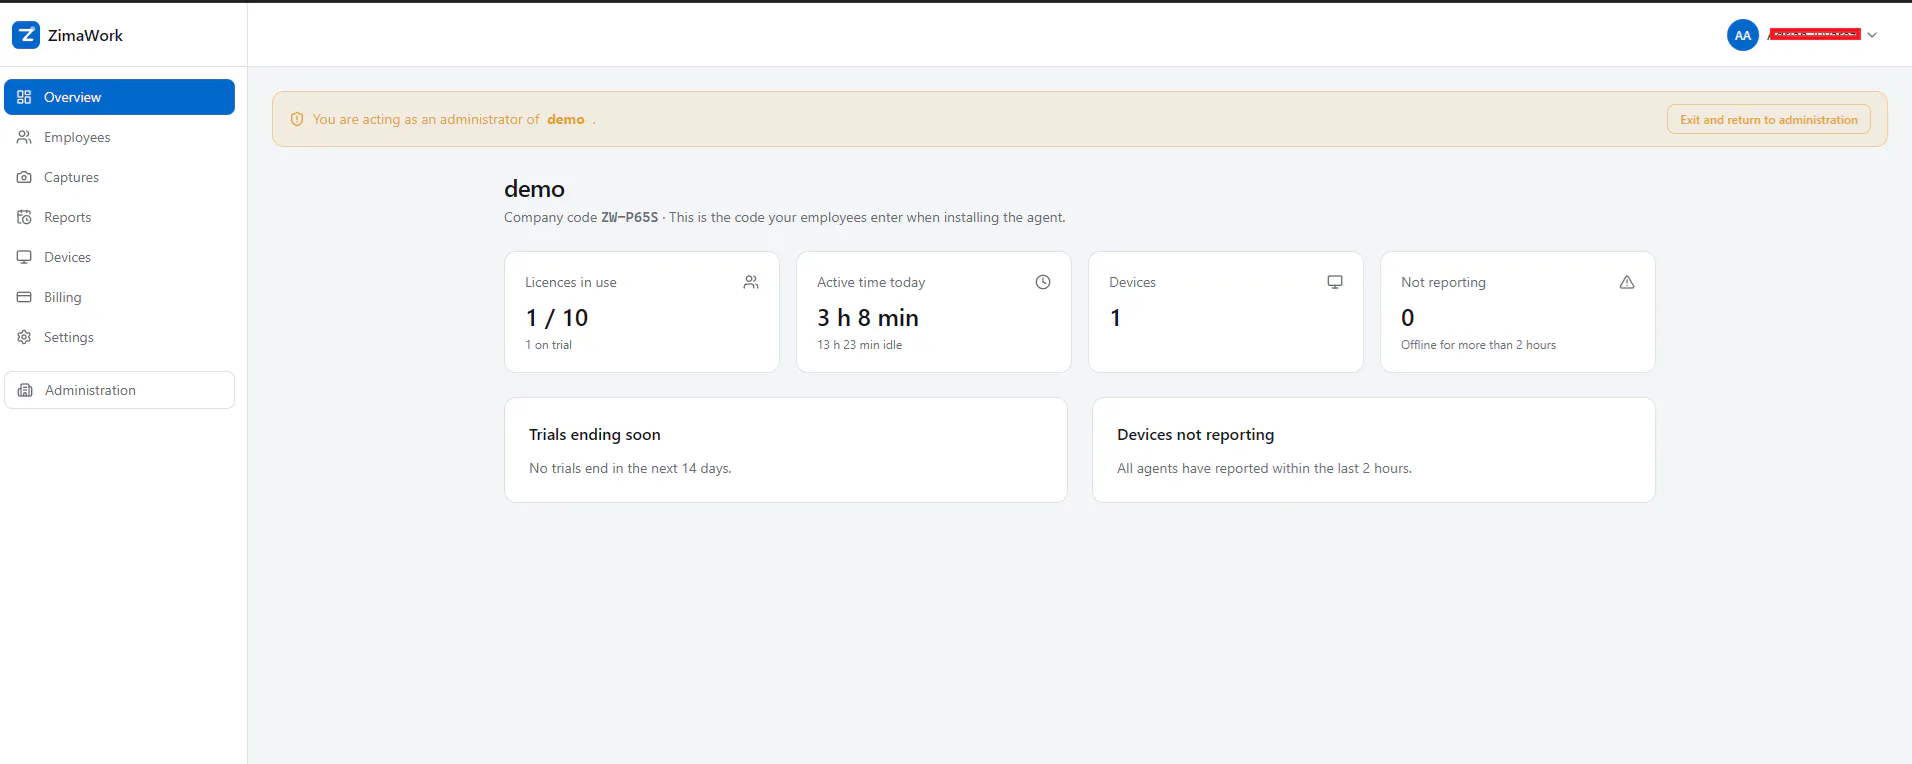Viewport: 1912px width, 764px height.
Task: Click the clock icon on Active time today card
Action: click(1043, 282)
